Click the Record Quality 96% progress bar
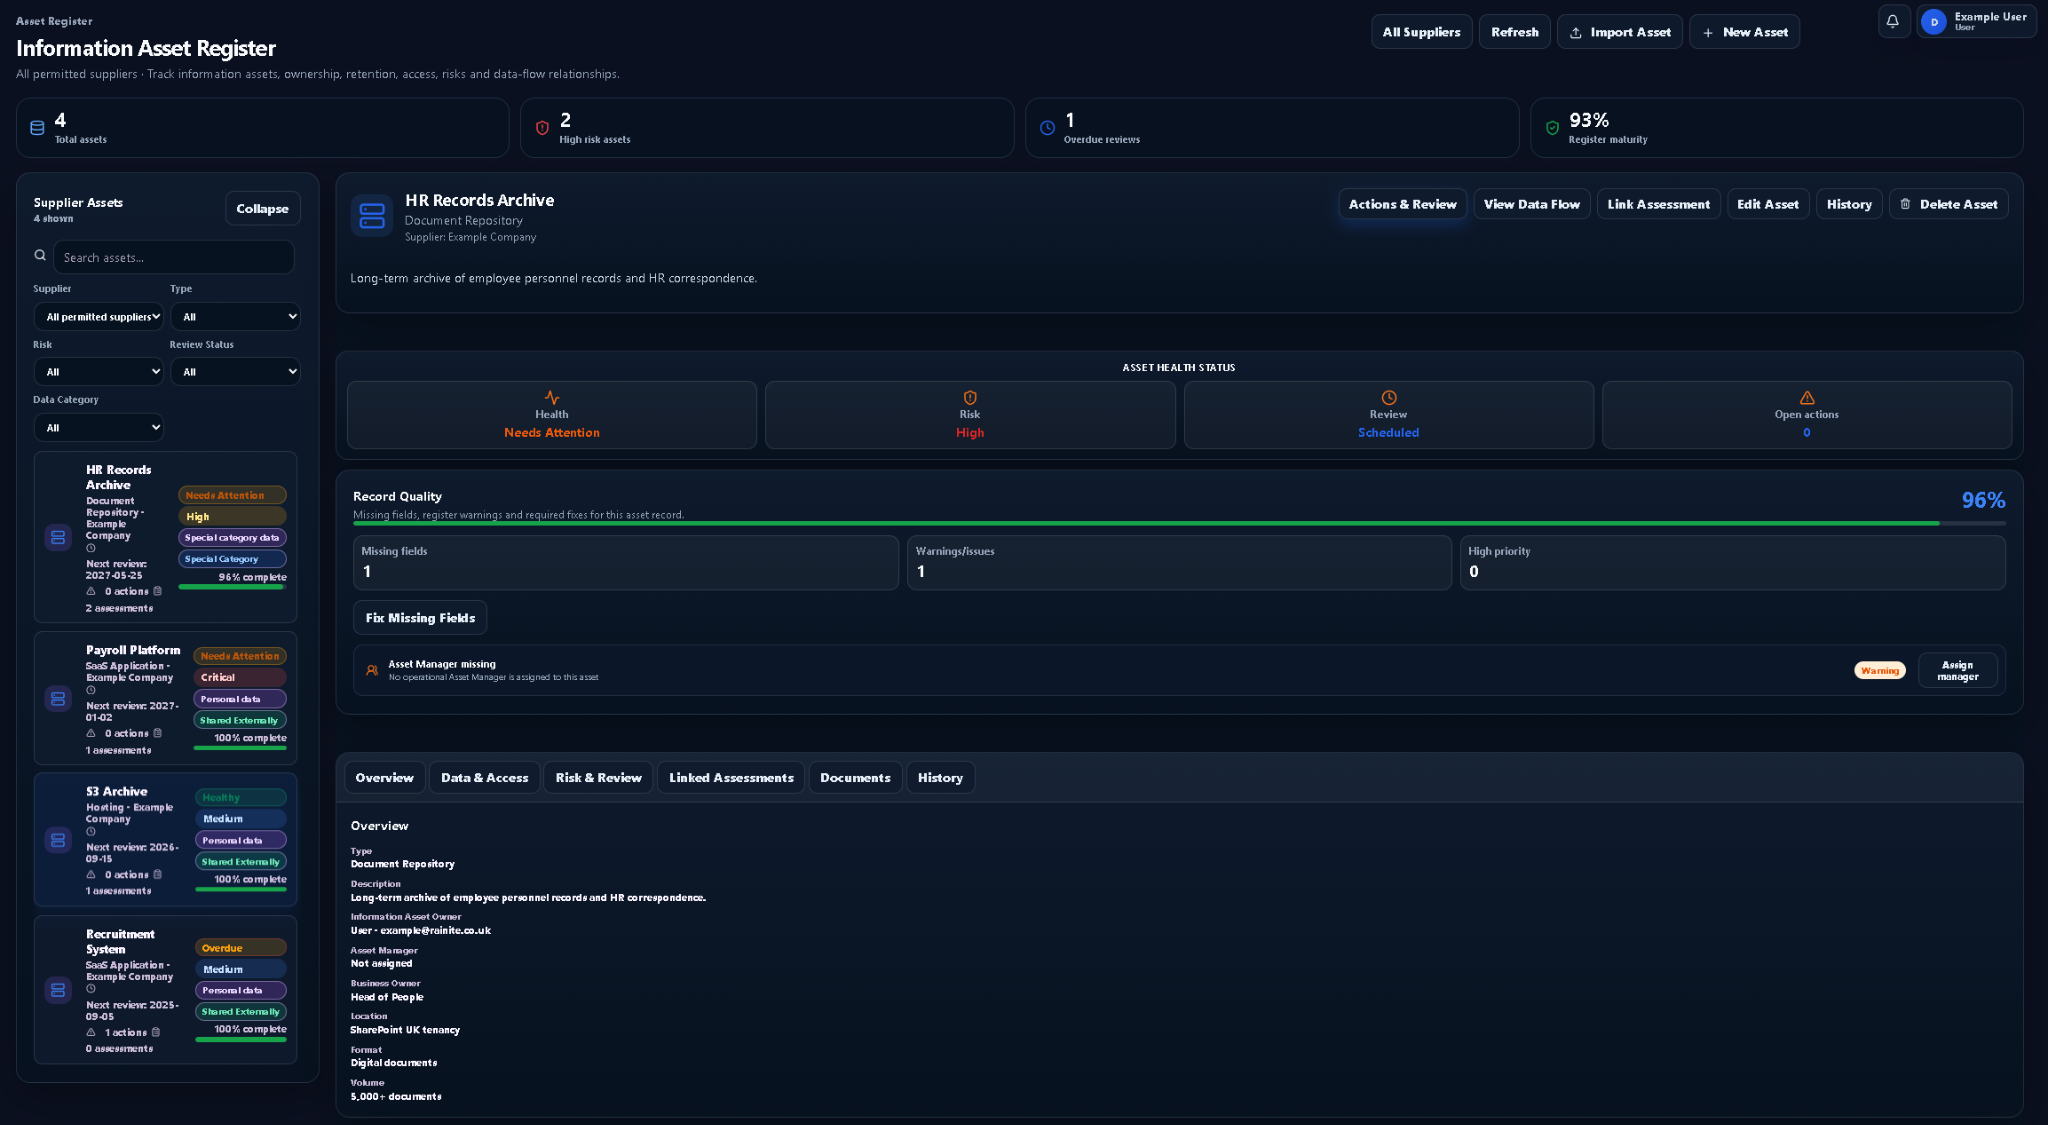 click(1179, 523)
